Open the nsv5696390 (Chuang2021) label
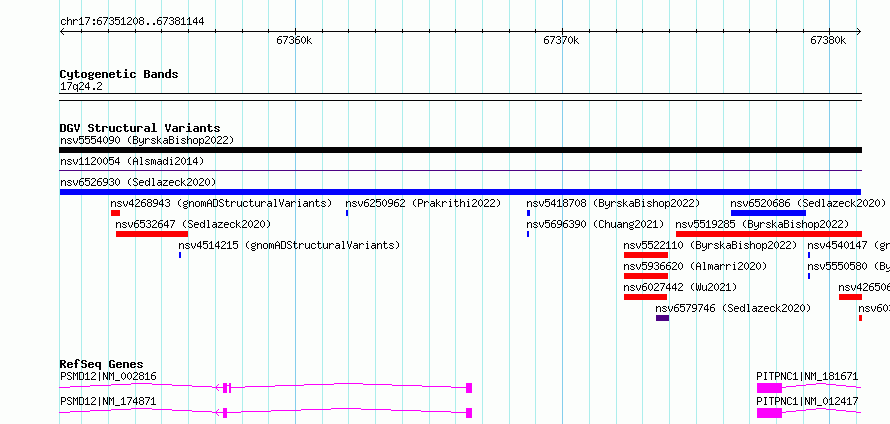This screenshot has height=424, width=890. [595, 224]
